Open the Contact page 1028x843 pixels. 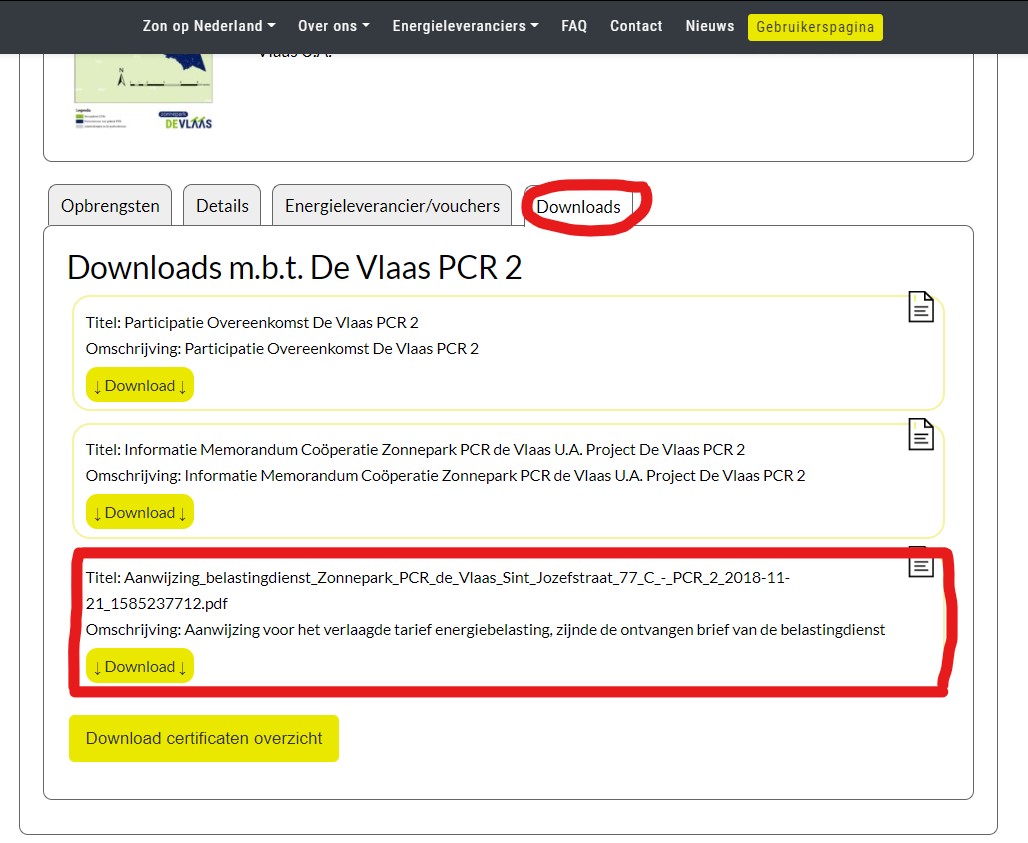636,26
